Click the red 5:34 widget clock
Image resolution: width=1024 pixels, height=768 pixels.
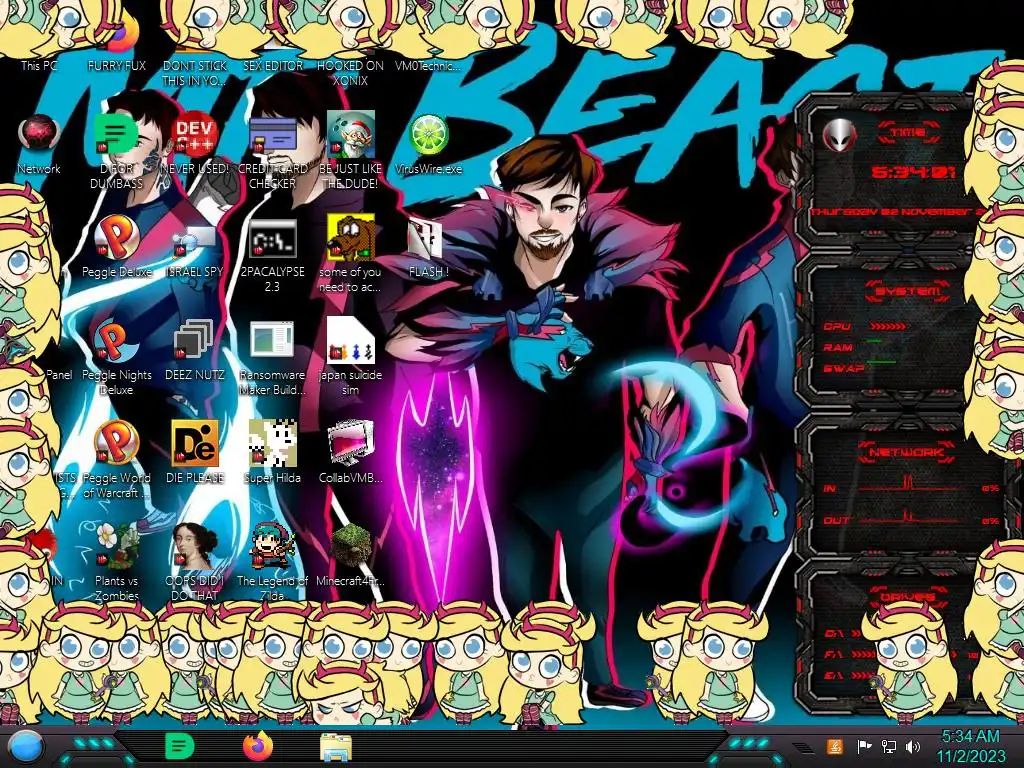coord(912,172)
